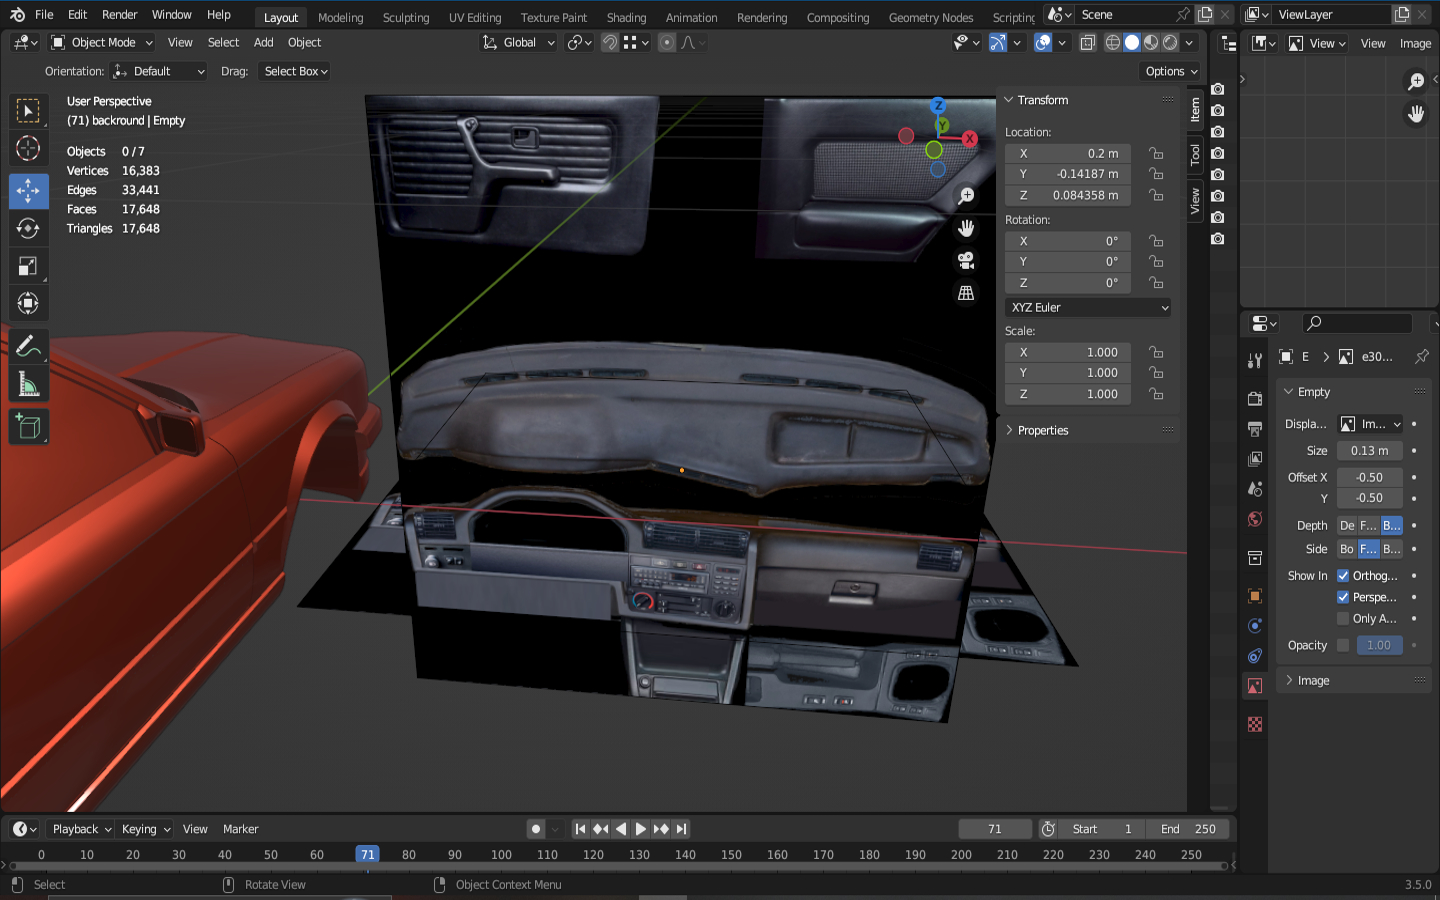The width and height of the screenshot is (1440, 900).
Task: Enable the Opacity checkbox
Action: tap(1343, 646)
